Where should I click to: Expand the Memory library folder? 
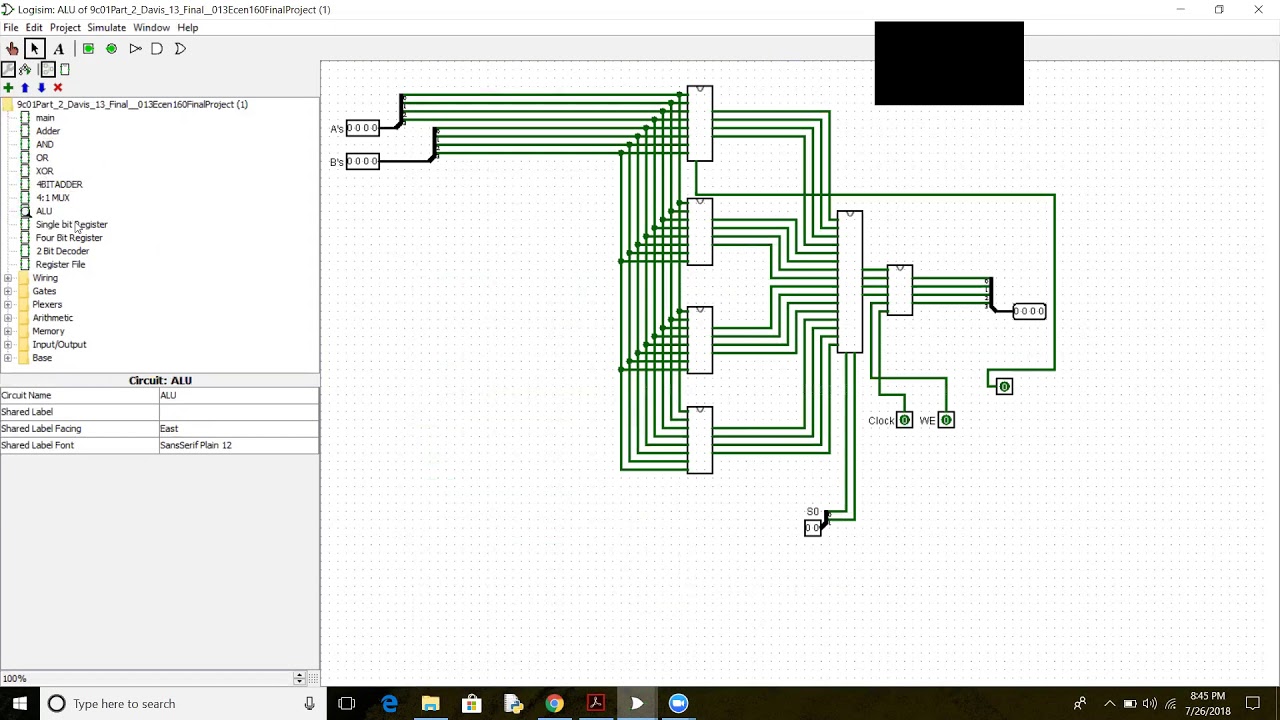pyautogui.click(x=8, y=331)
